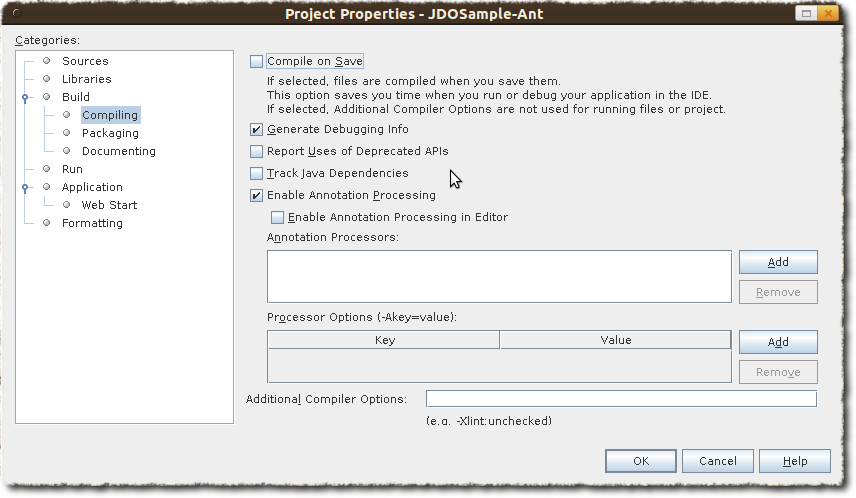The image size is (856, 498).
Task: Click the Additional Compiler Options field
Action: (x=620, y=399)
